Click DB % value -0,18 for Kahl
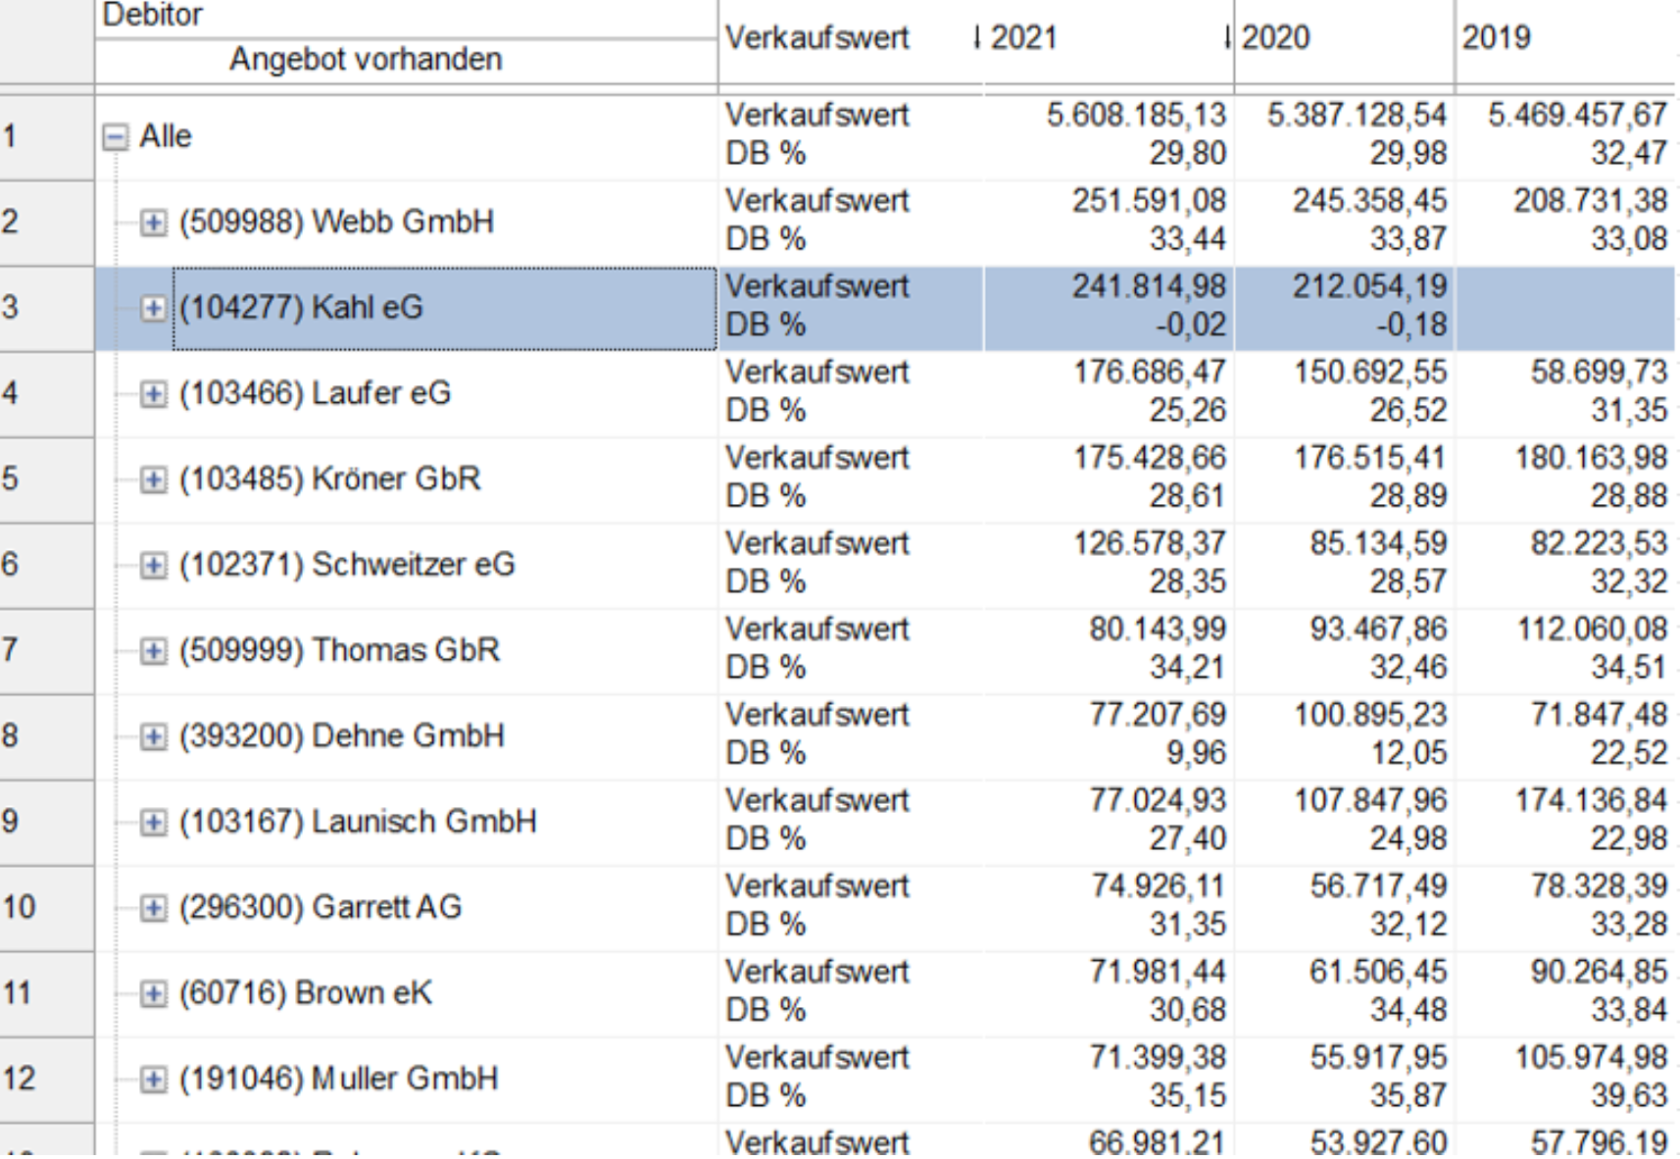1680x1159 pixels. (x=1411, y=326)
